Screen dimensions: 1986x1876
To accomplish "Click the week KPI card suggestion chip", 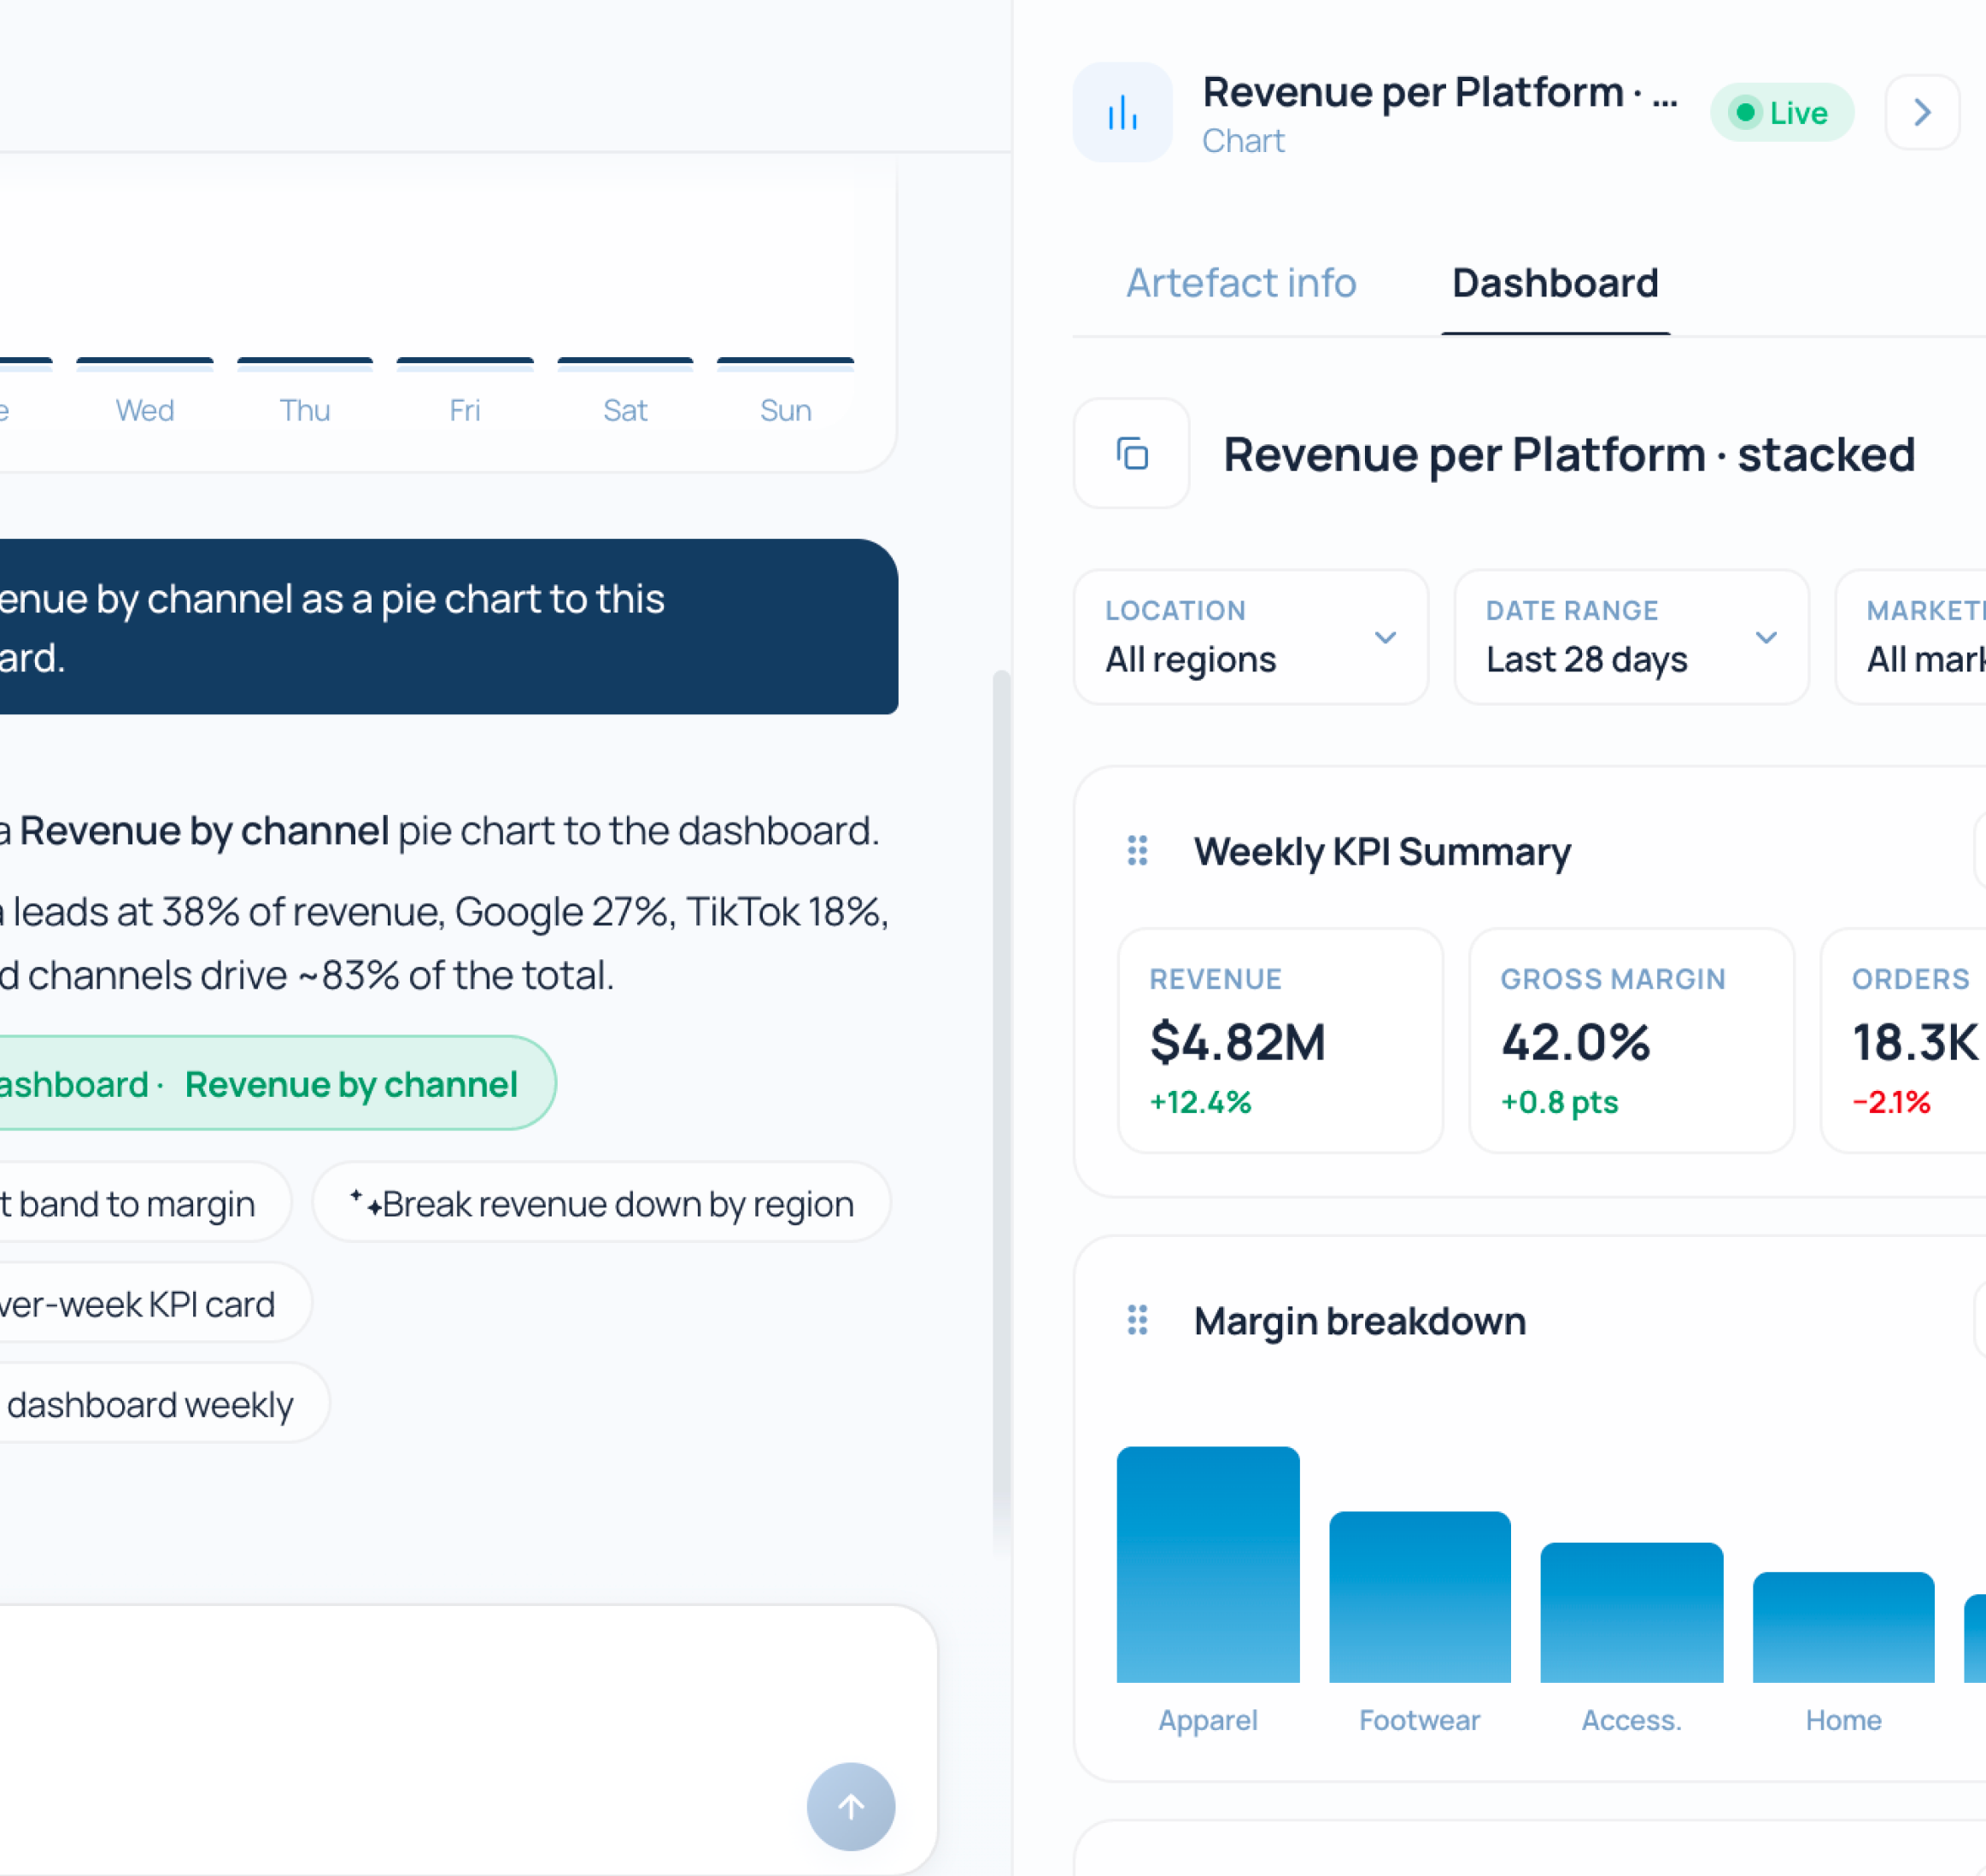I will pos(140,1304).
